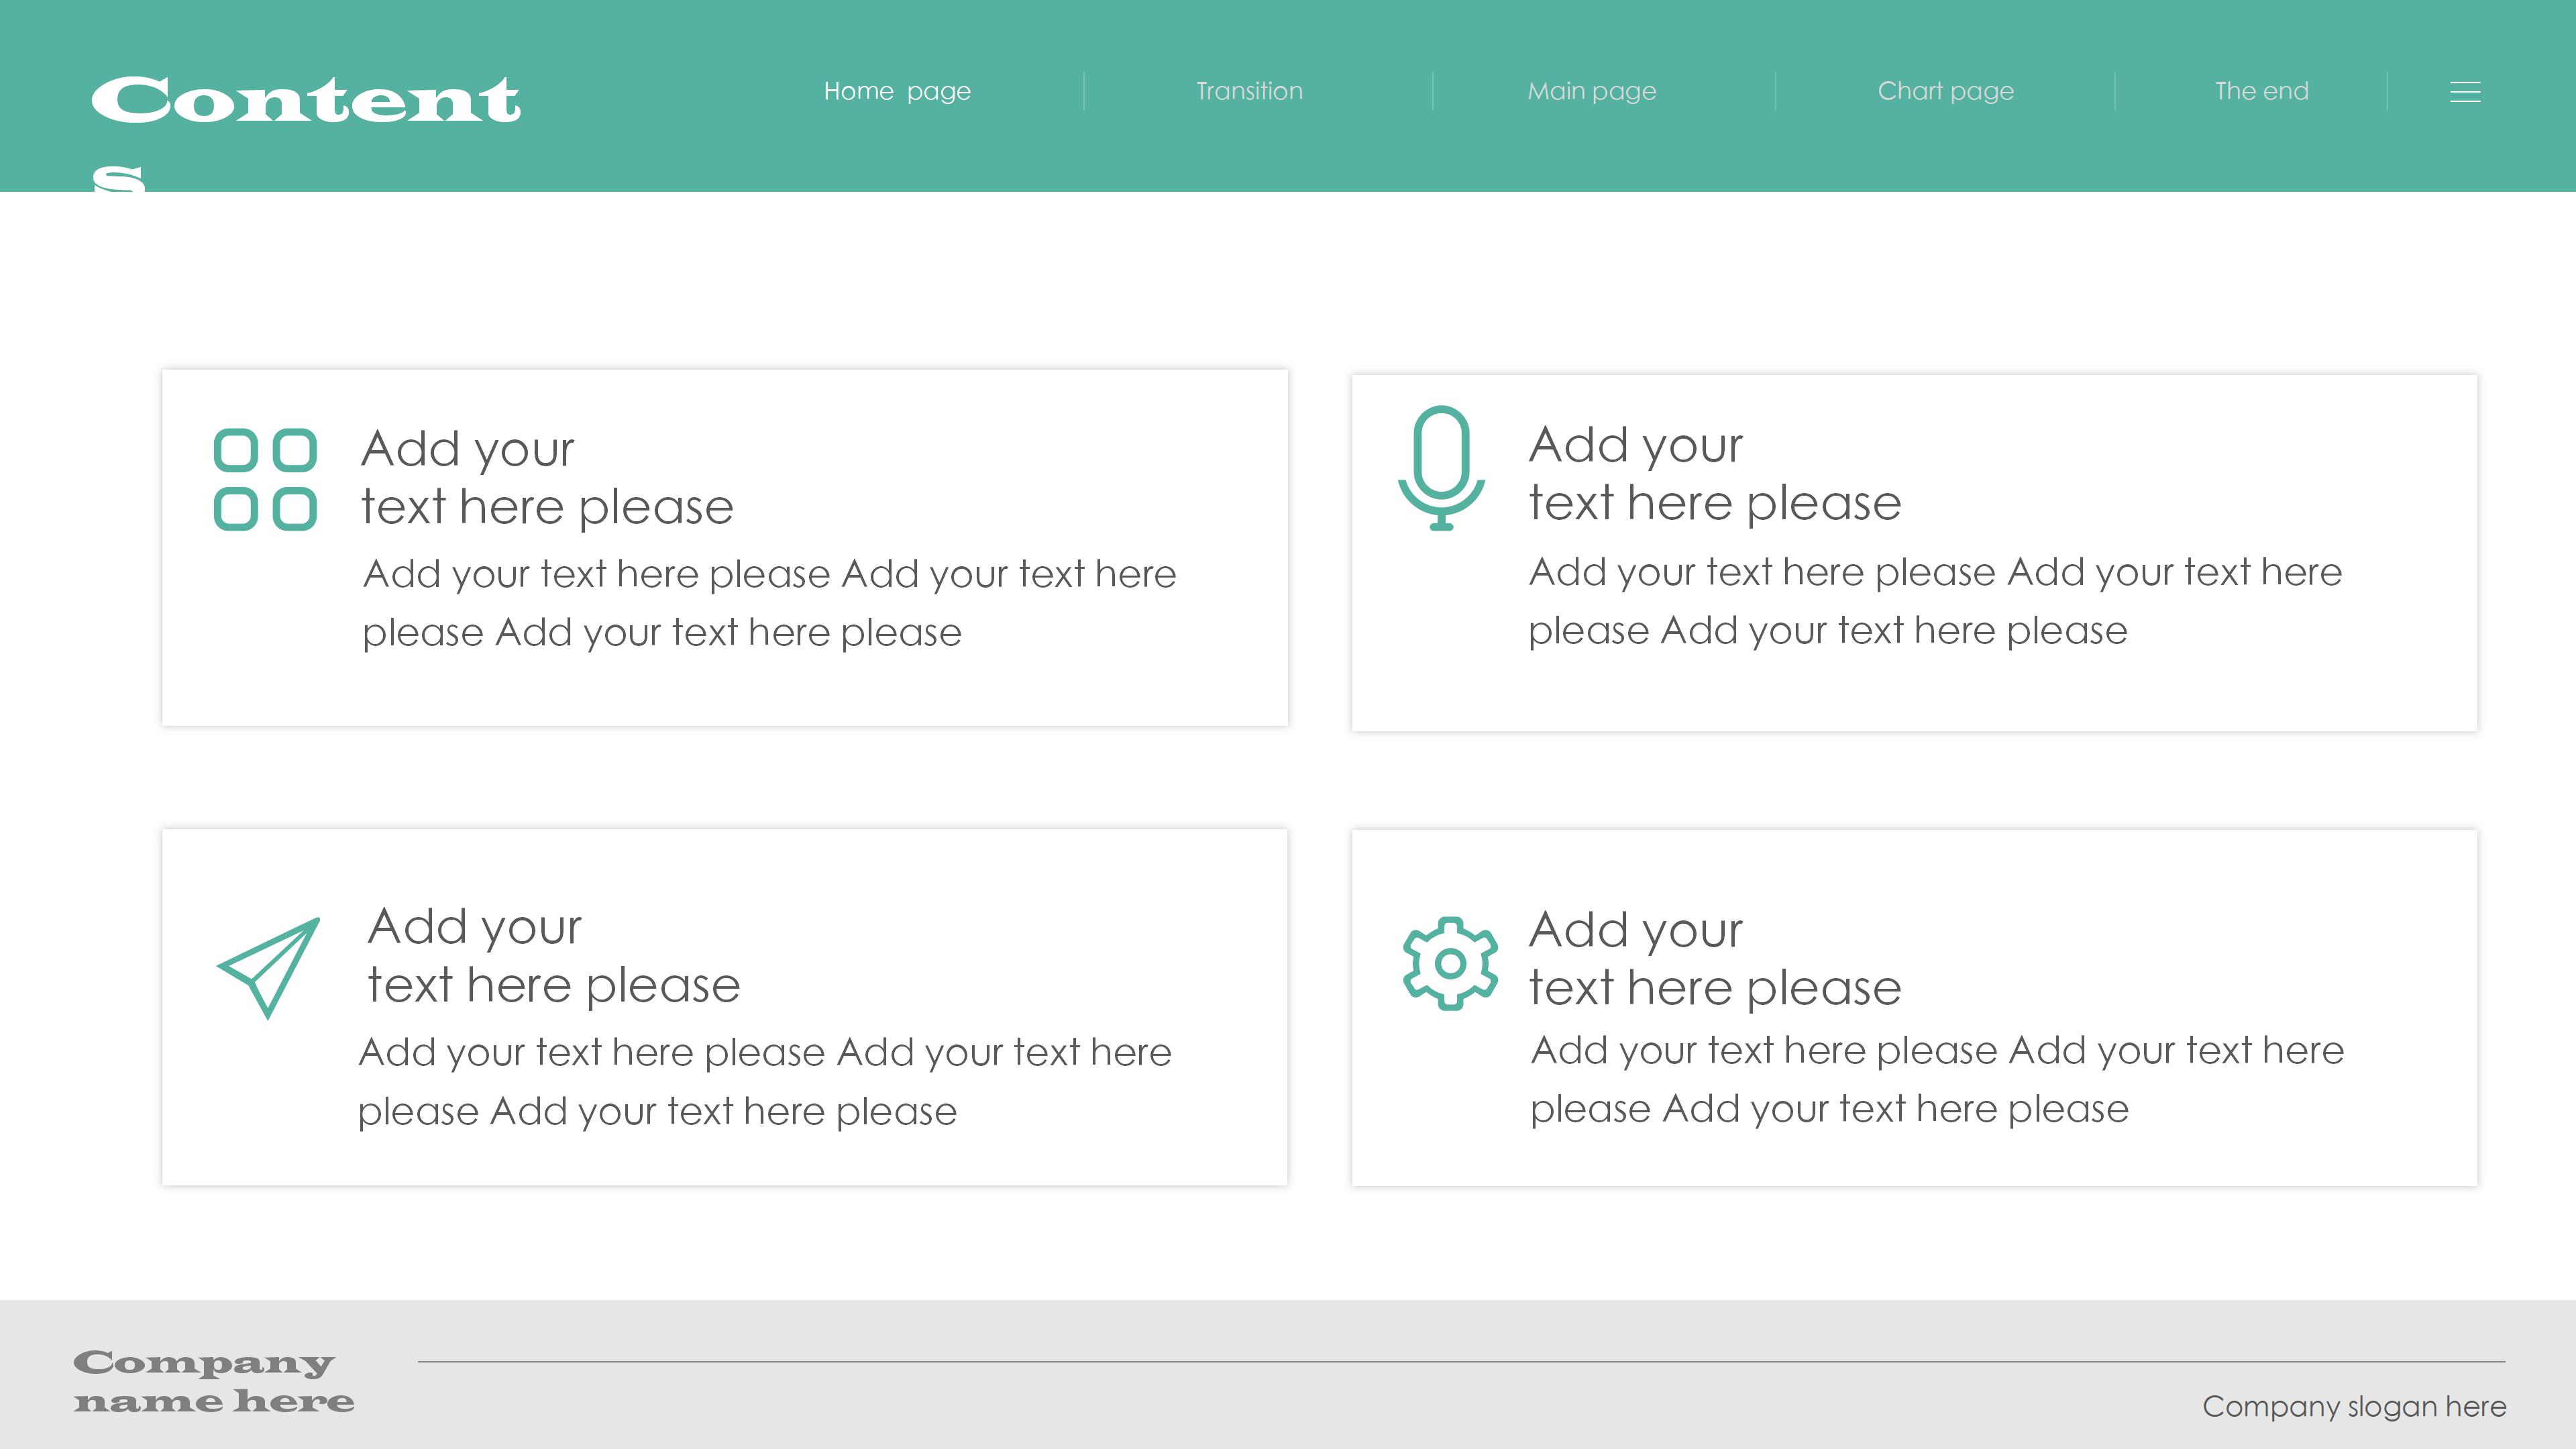Select Main page in navigation
This screenshot has height=1449, width=2576.
[1591, 91]
